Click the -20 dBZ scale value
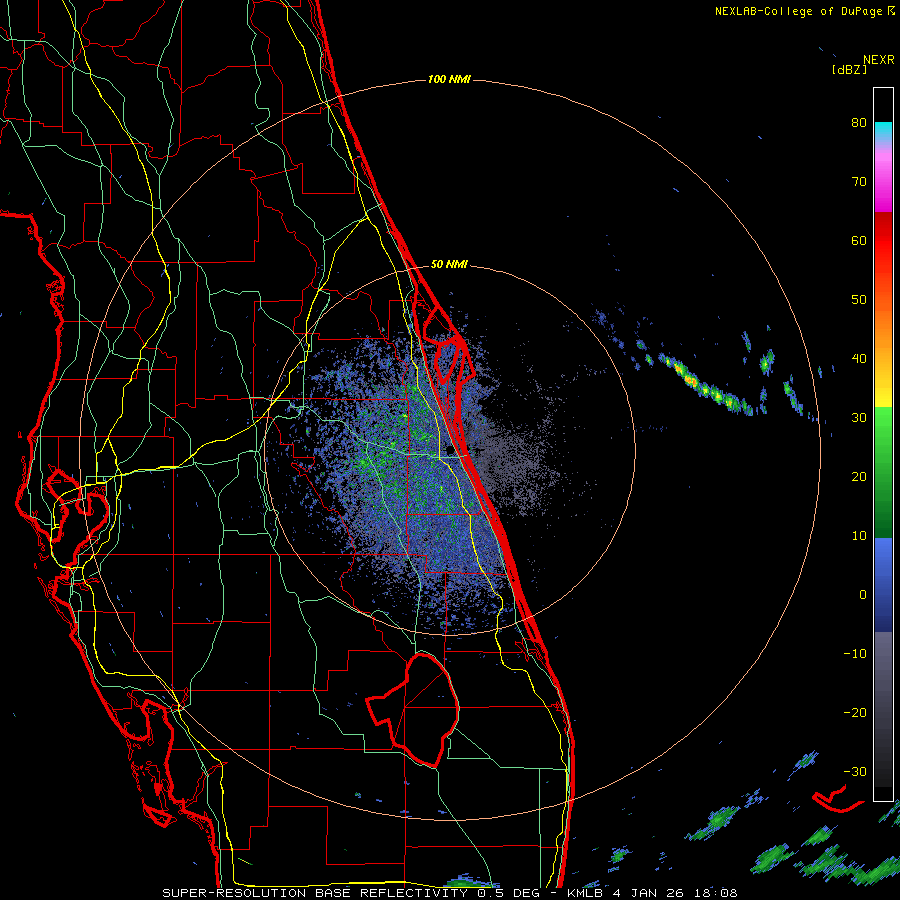 (855, 712)
